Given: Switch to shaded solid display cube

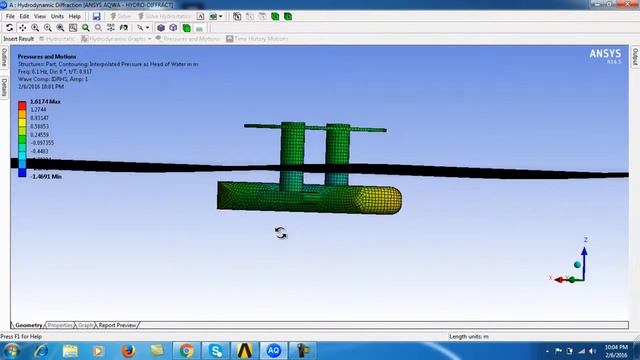Looking at the screenshot, I should tap(161, 28).
